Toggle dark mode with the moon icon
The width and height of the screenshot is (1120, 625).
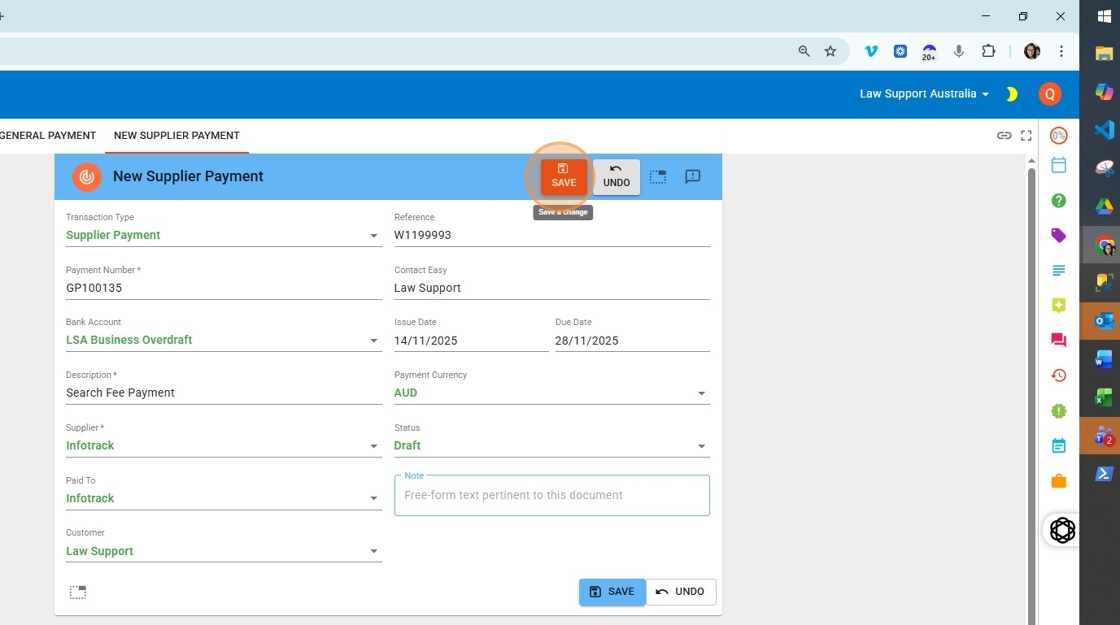1012,94
